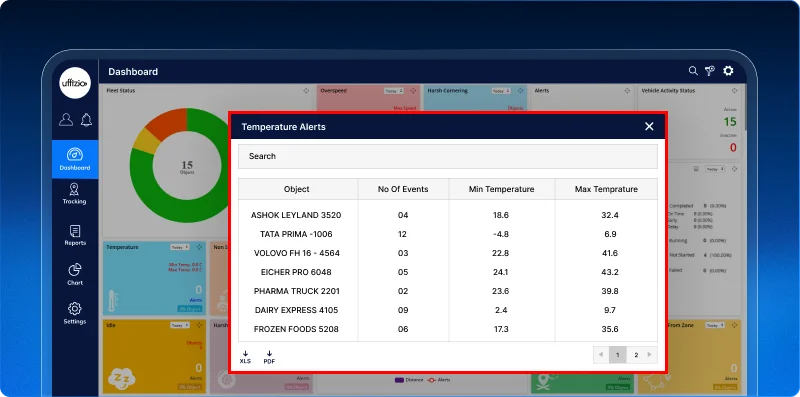
Task: Click the -4.8 min temperature value
Action: pyautogui.click(x=501, y=234)
